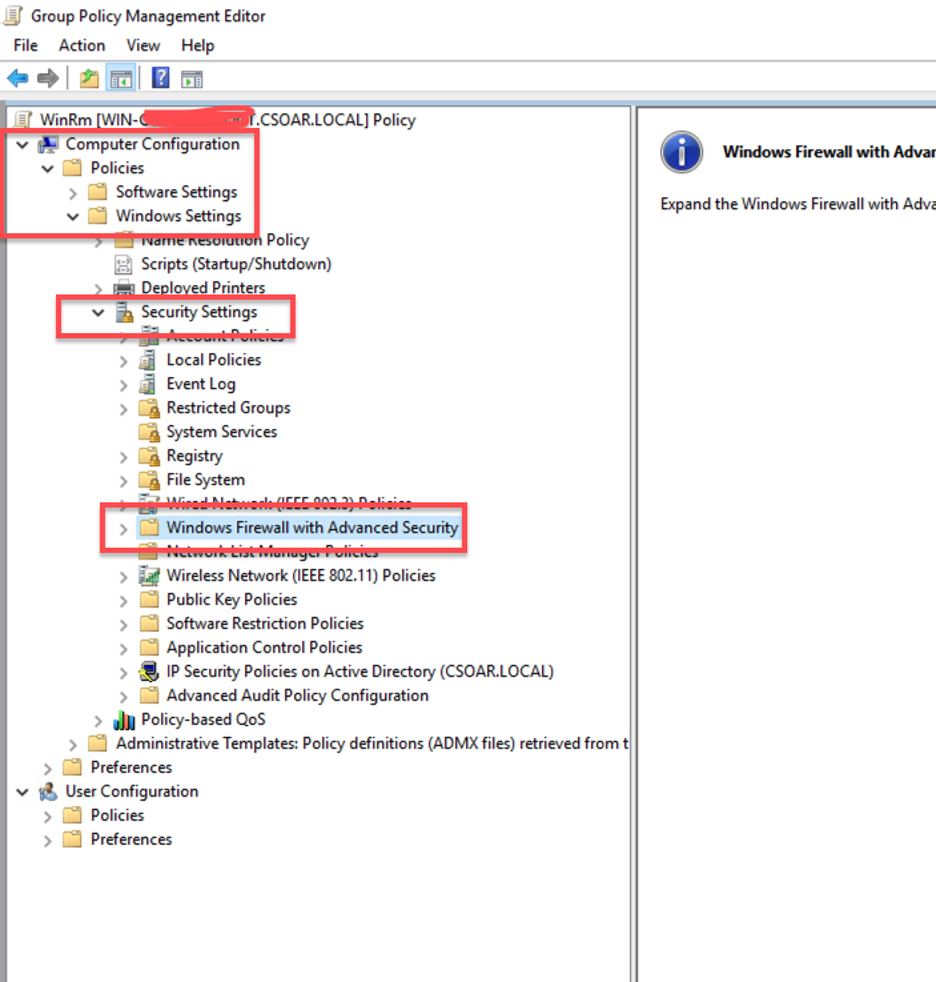Screen dimensions: 936x982
Task: Select the Up one level icon
Action: pyautogui.click(x=89, y=78)
